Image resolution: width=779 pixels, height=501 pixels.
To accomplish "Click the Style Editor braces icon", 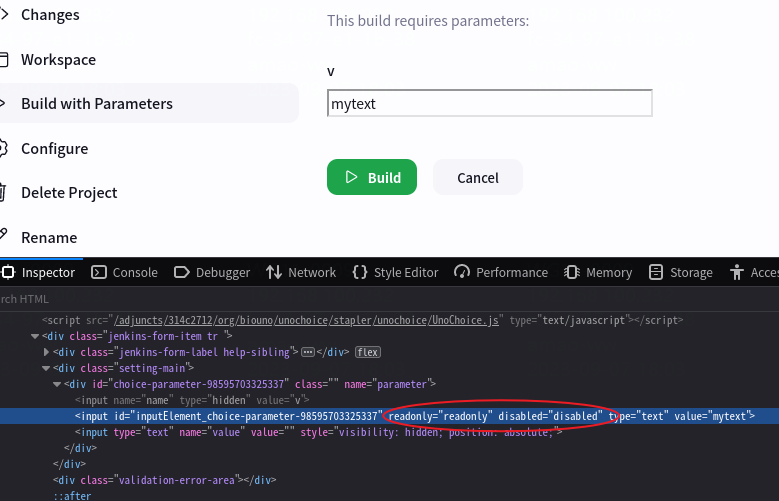I will pyautogui.click(x=360, y=272).
